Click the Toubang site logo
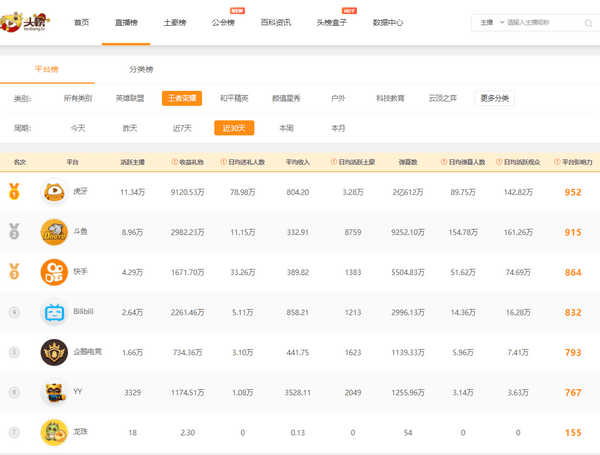The height and width of the screenshot is (455, 600). (x=26, y=22)
